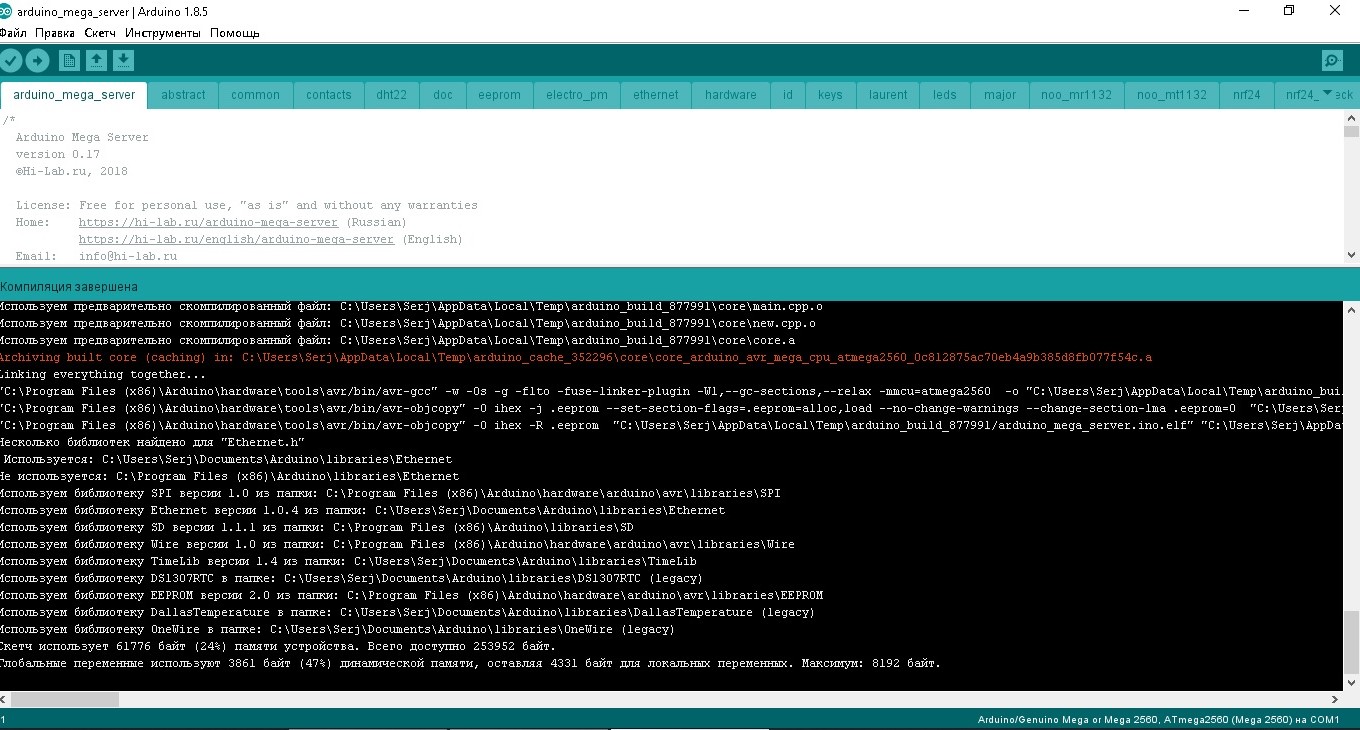1360x730 pixels.
Task: Click the editor scrollbar down arrow
Action: [x=1351, y=256]
